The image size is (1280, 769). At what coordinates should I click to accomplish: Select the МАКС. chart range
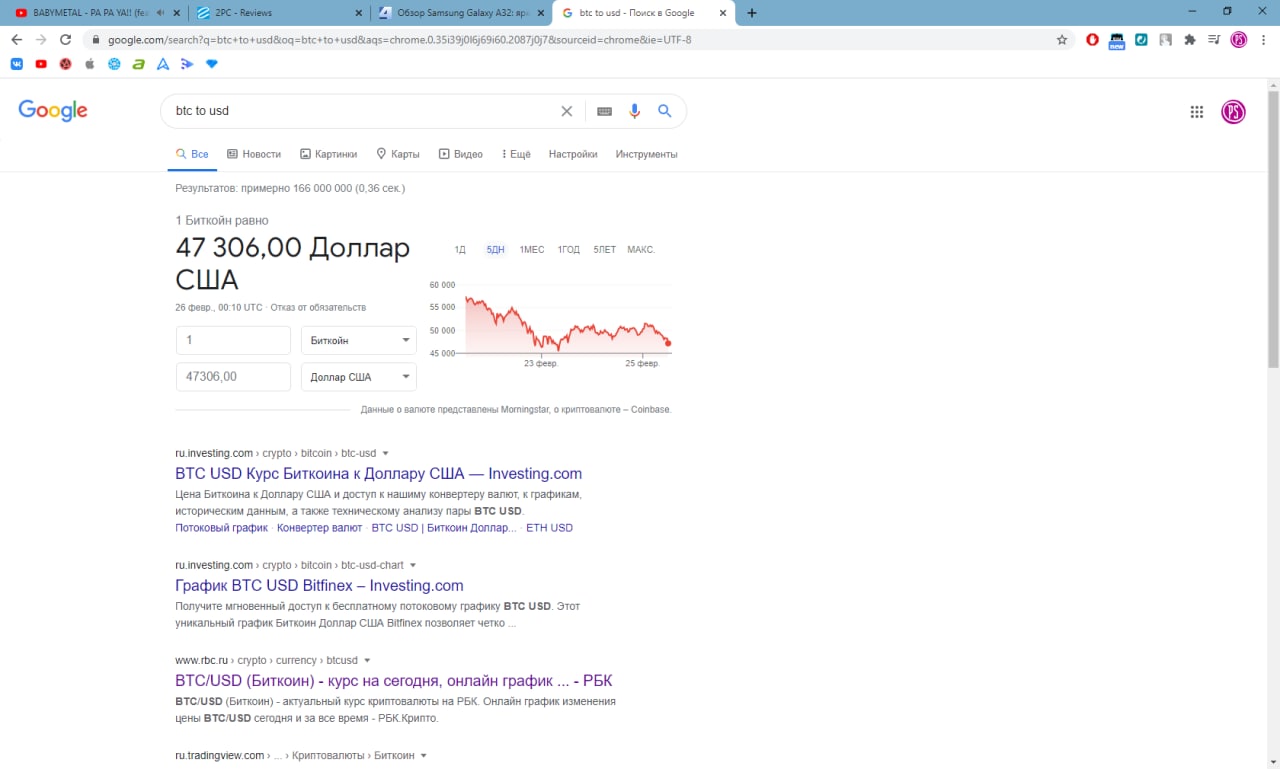641,250
